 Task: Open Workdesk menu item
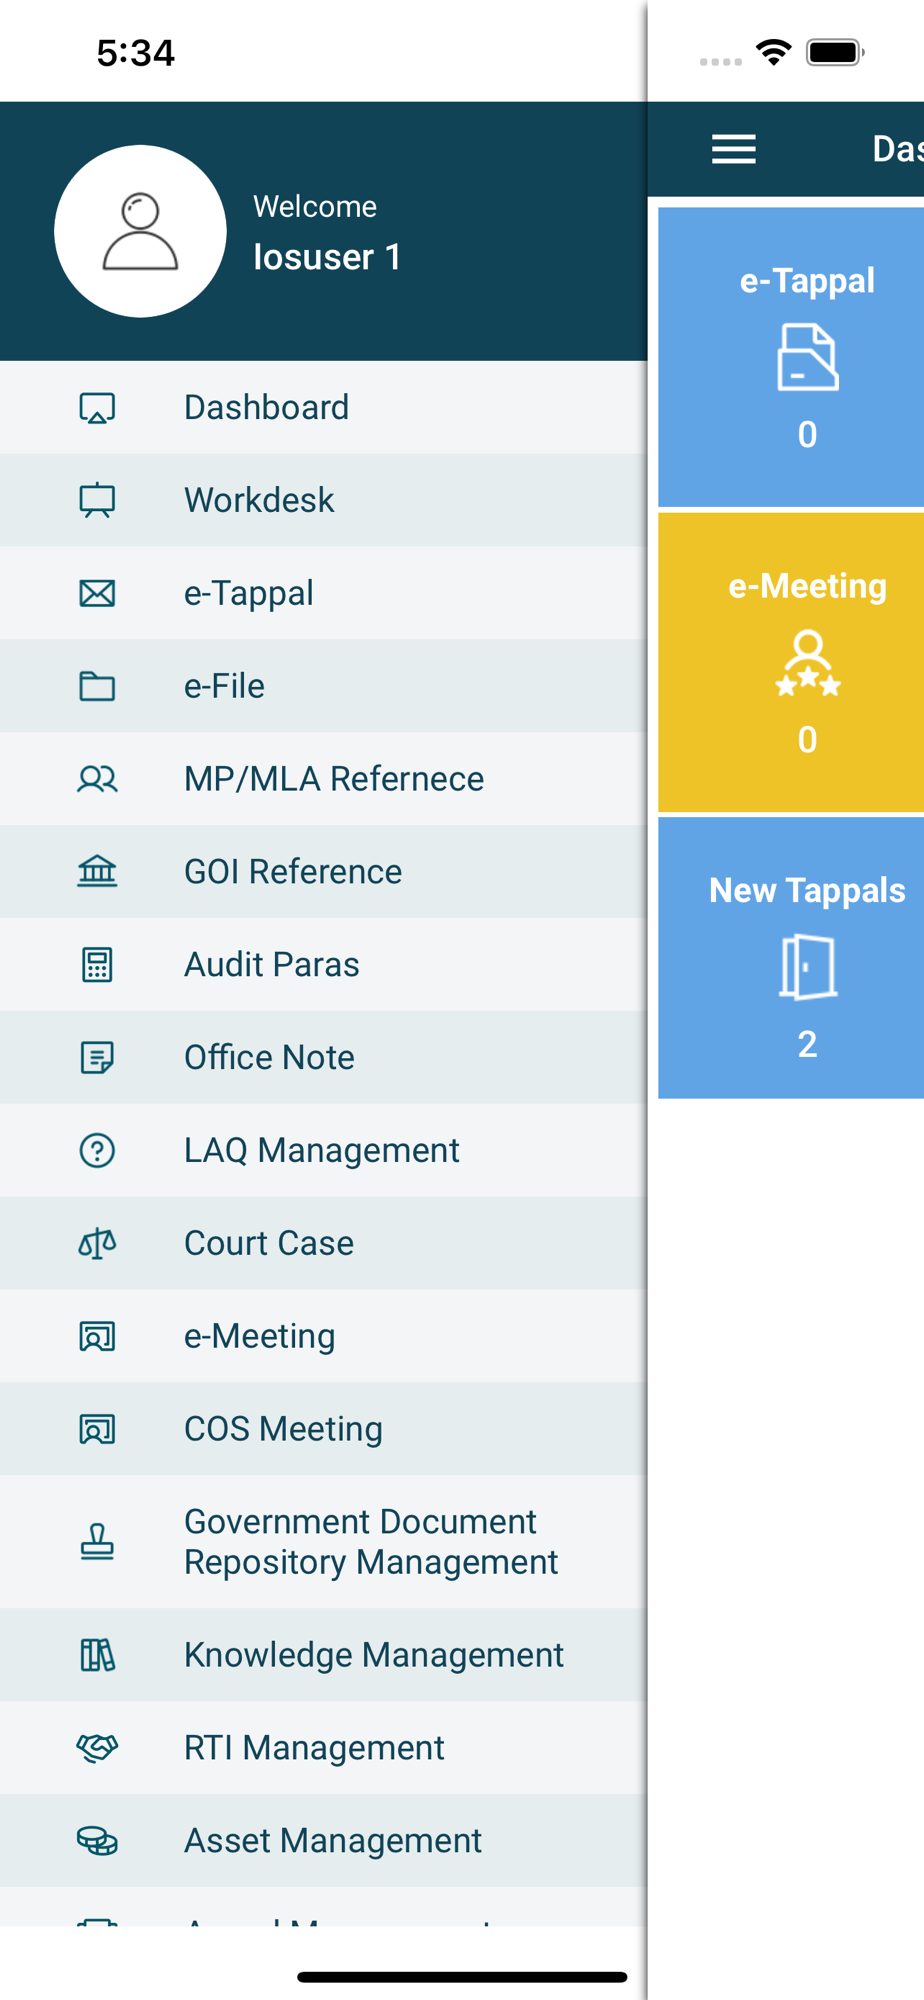pyautogui.click(x=323, y=500)
